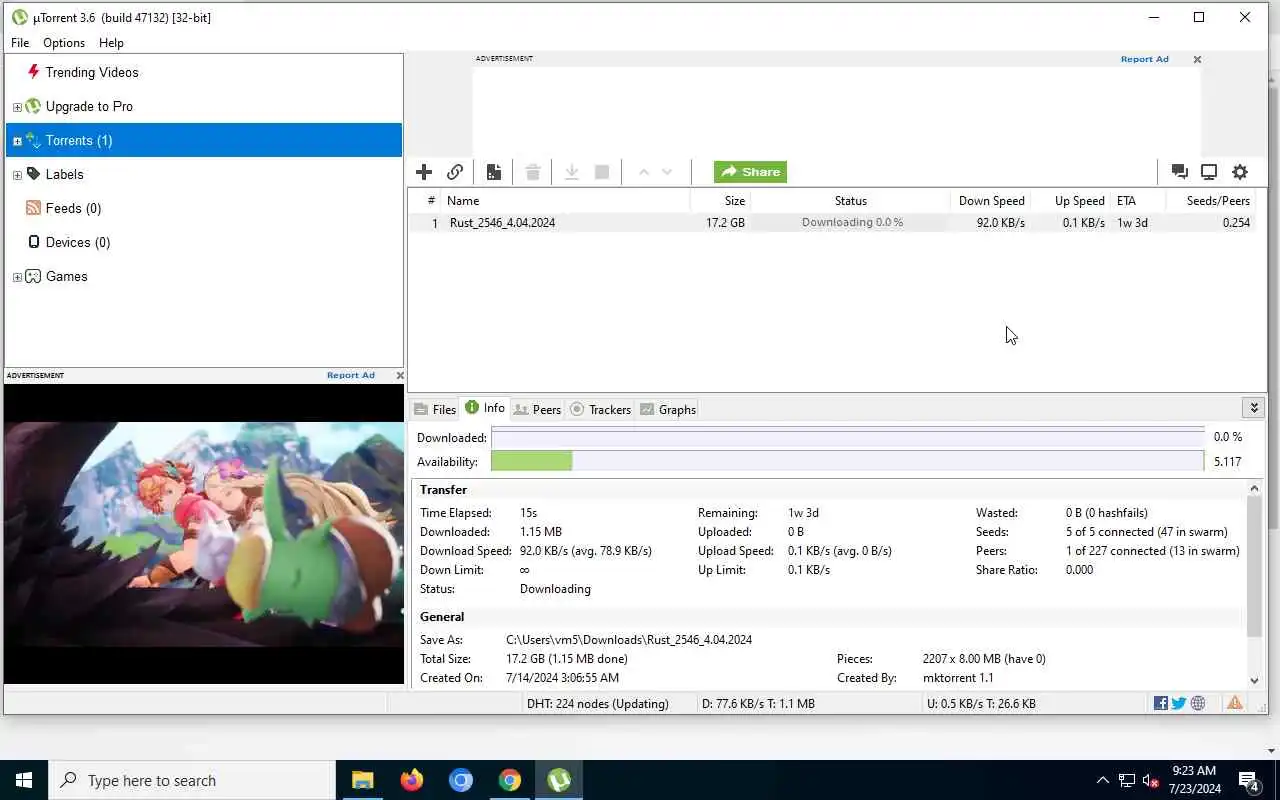Open the Options menu
Image resolution: width=1280 pixels, height=800 pixels.
[64, 43]
